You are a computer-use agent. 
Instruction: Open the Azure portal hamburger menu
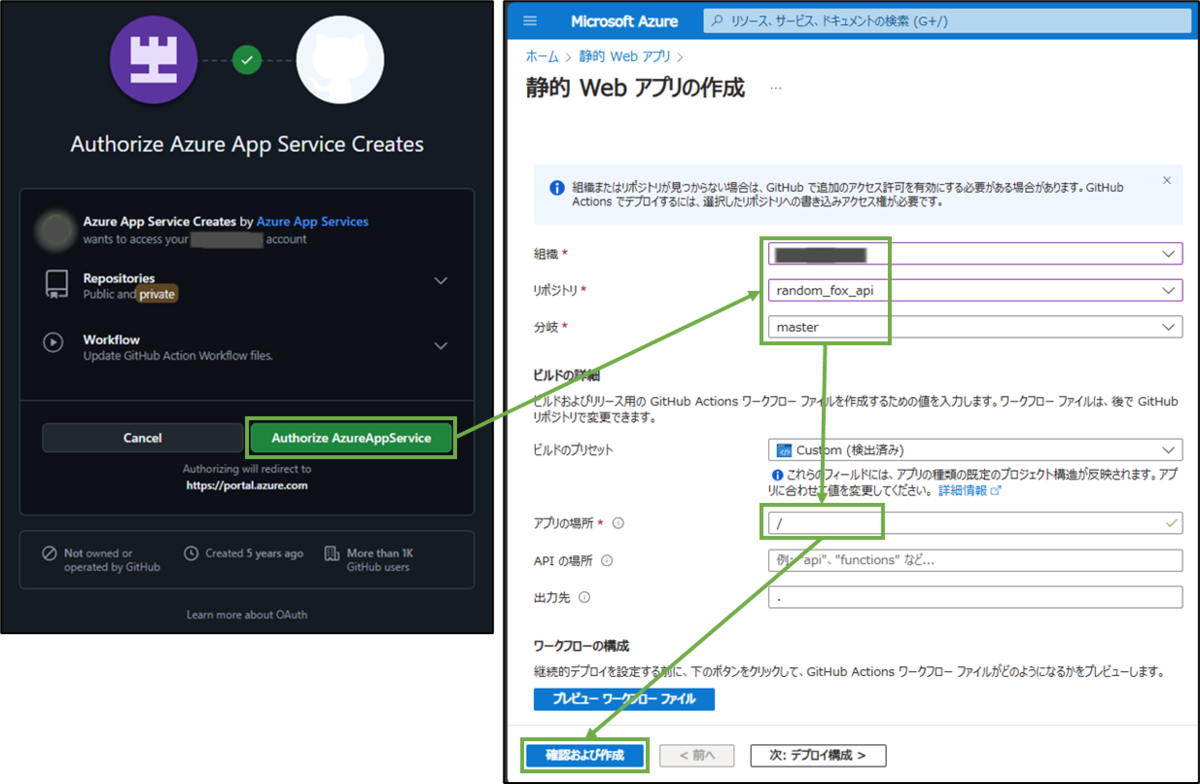click(x=530, y=21)
